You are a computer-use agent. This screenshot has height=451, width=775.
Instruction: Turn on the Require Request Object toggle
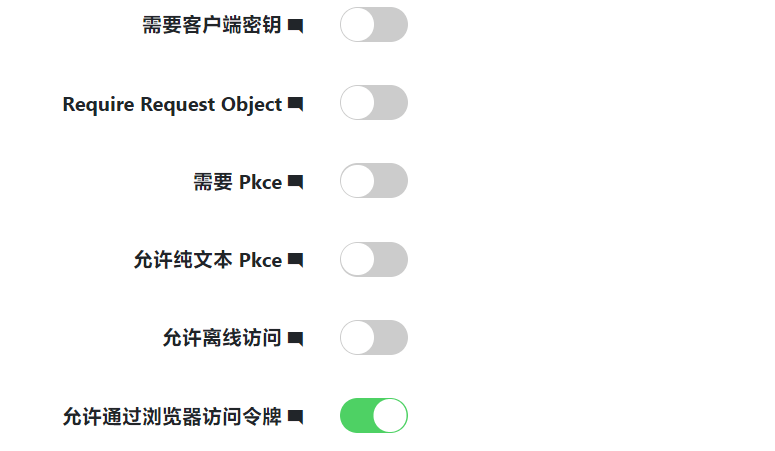pos(373,103)
